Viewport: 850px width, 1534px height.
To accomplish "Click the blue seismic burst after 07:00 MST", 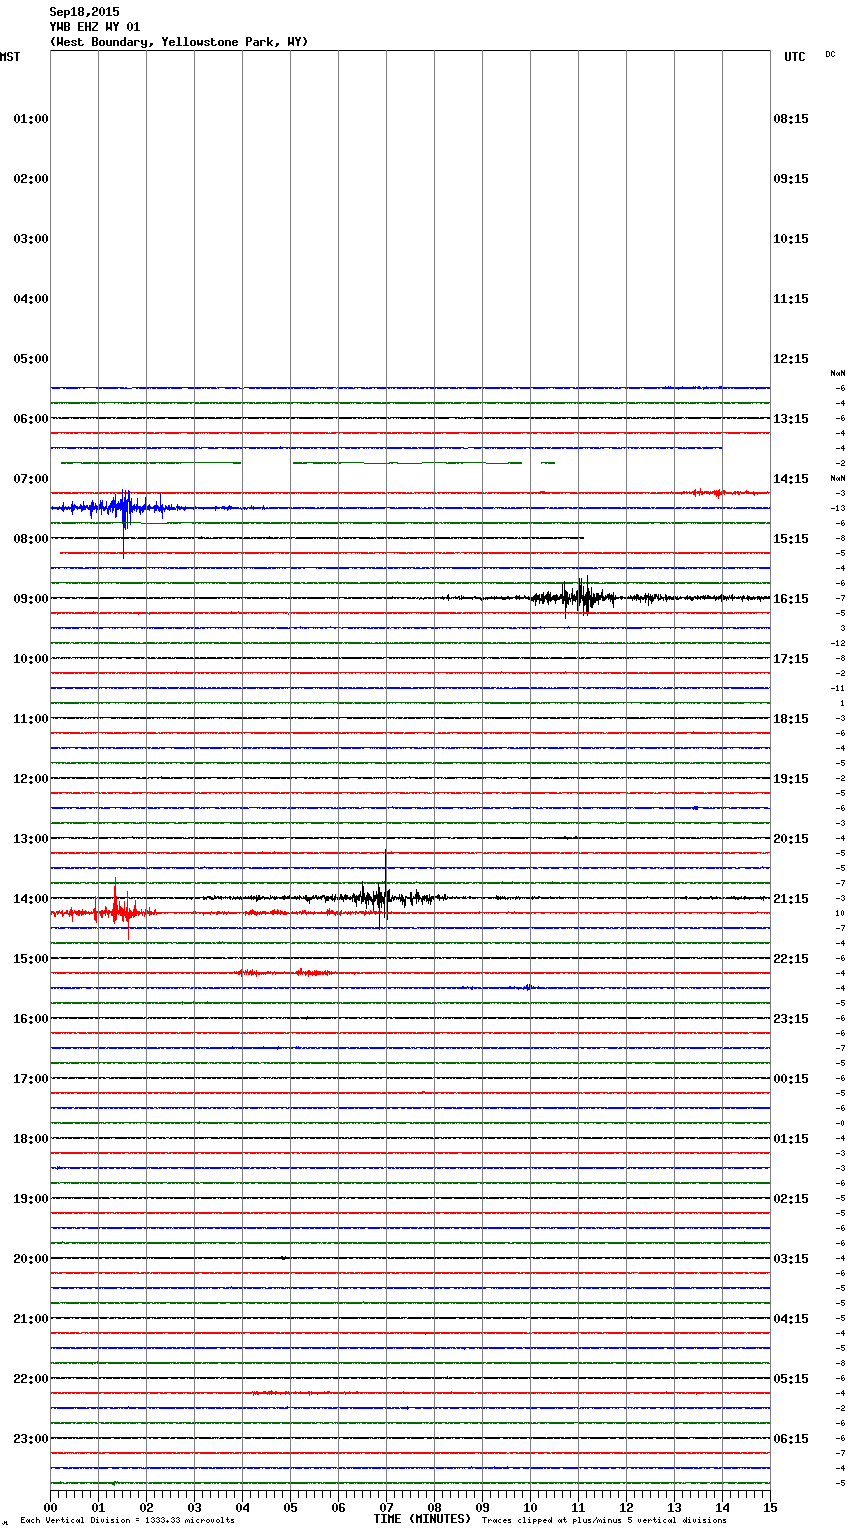I will coord(124,508).
